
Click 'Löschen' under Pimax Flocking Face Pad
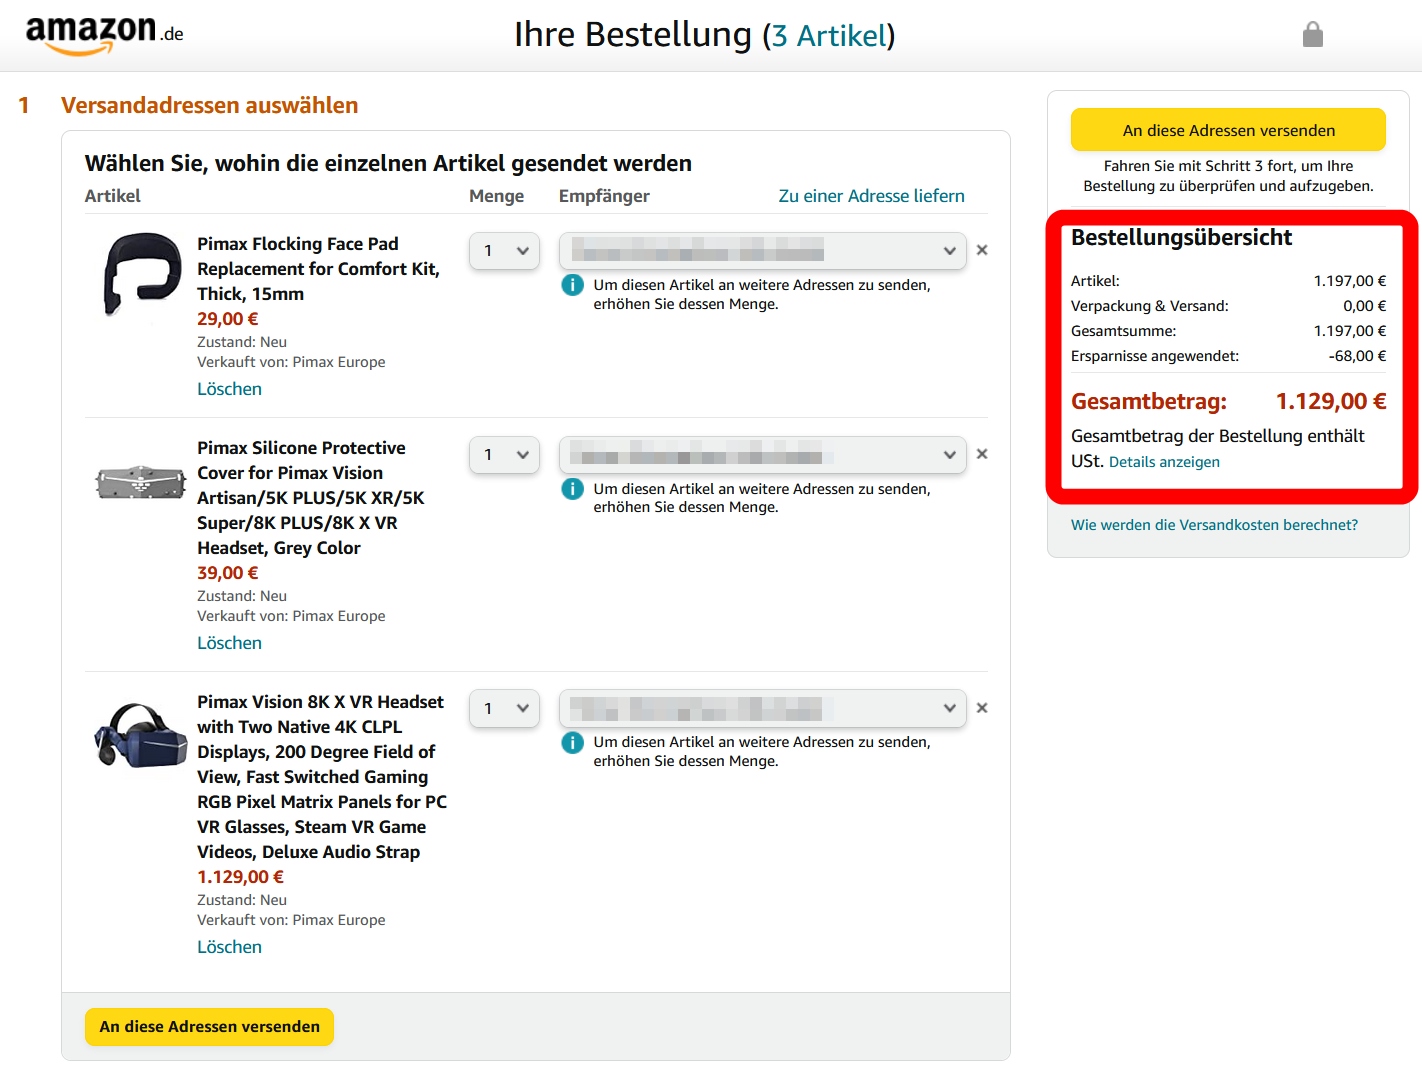tap(229, 389)
